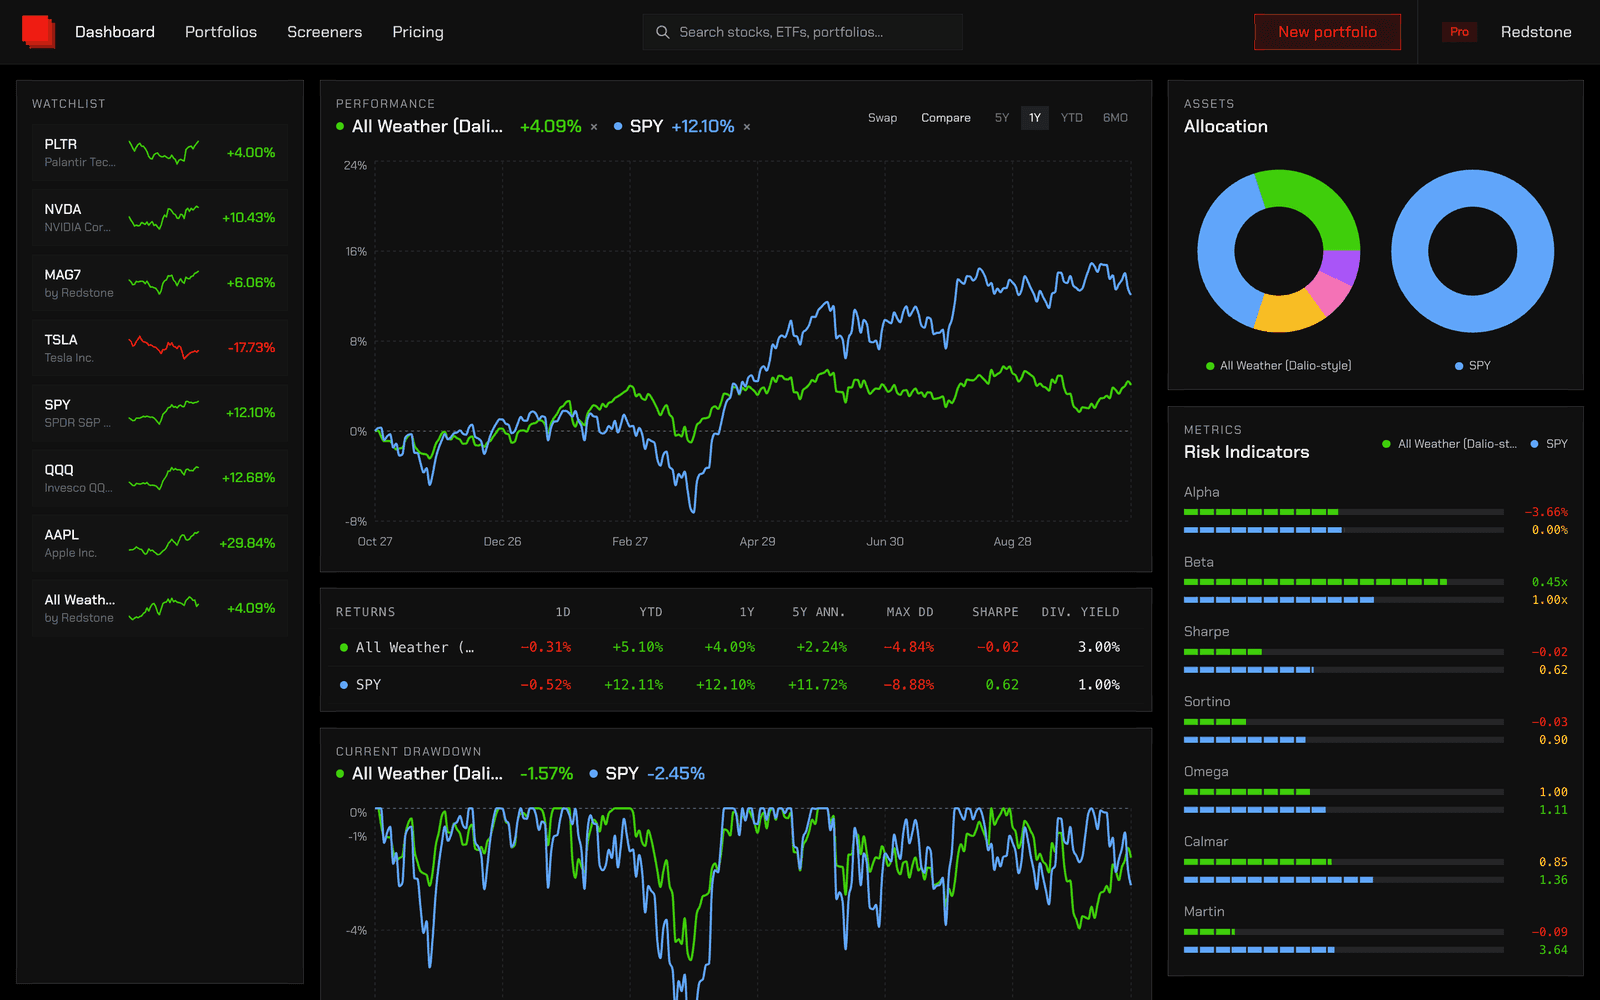Click the SPY allocation donut chart
Image resolution: width=1600 pixels, height=1000 pixels.
tap(1473, 251)
